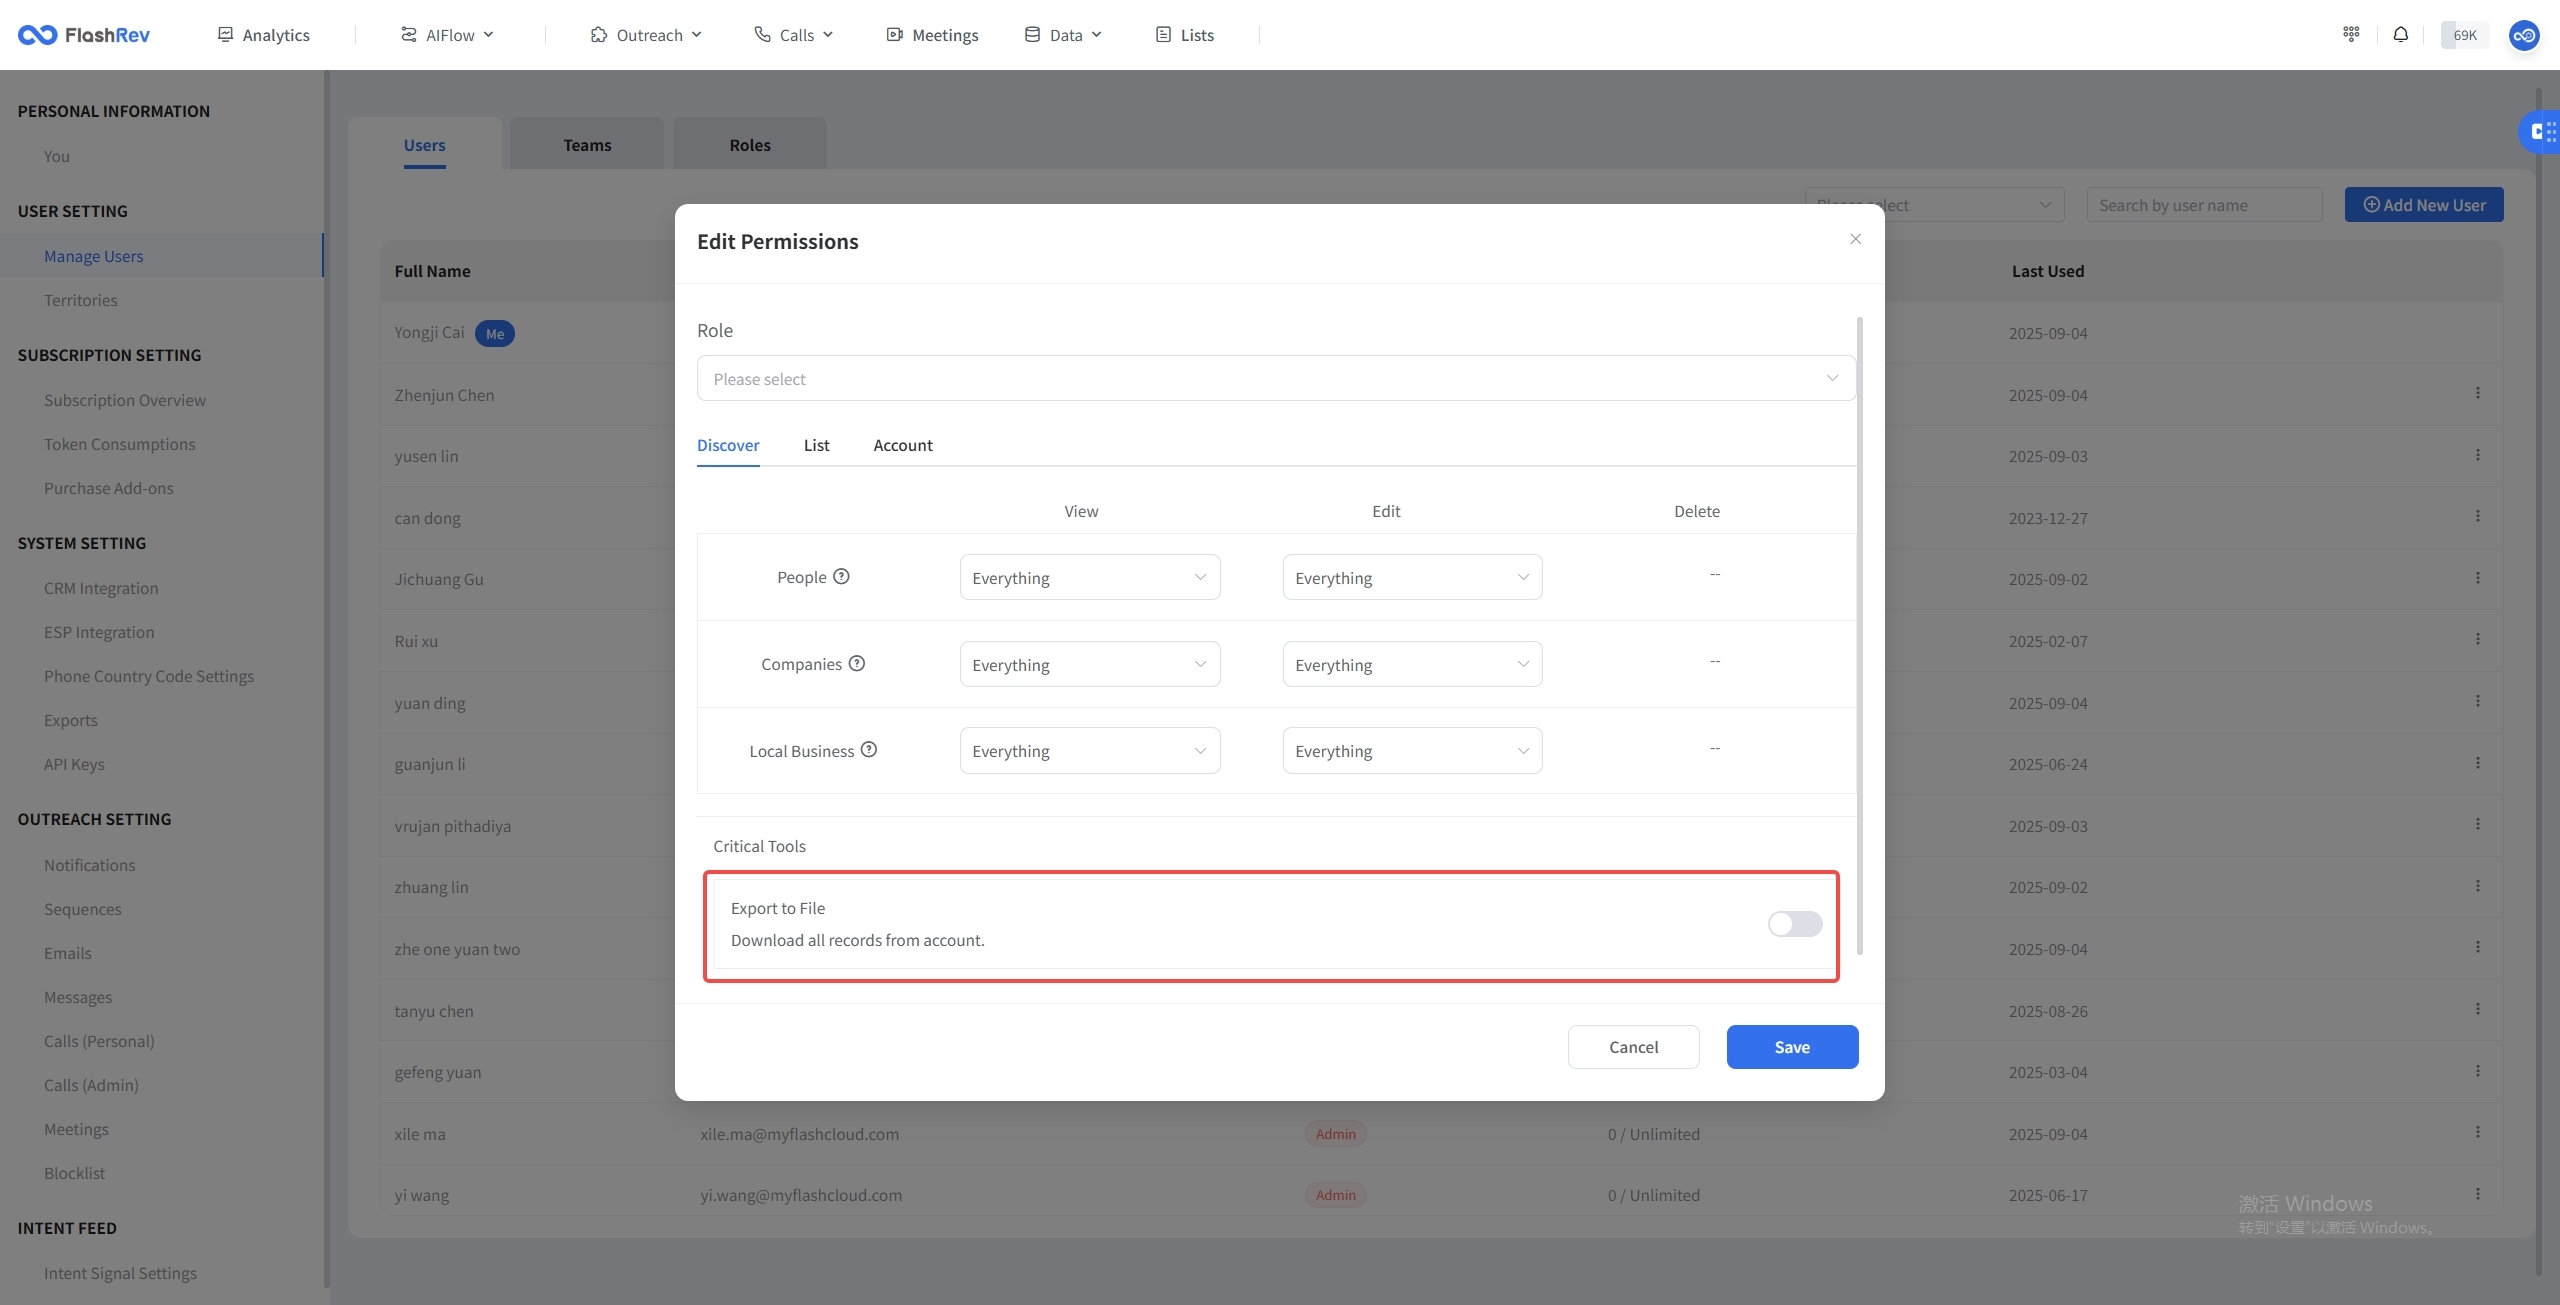Screen dimensions: 2560x1305
Task: Open row menu for Rui xu
Action: tap(2478, 639)
